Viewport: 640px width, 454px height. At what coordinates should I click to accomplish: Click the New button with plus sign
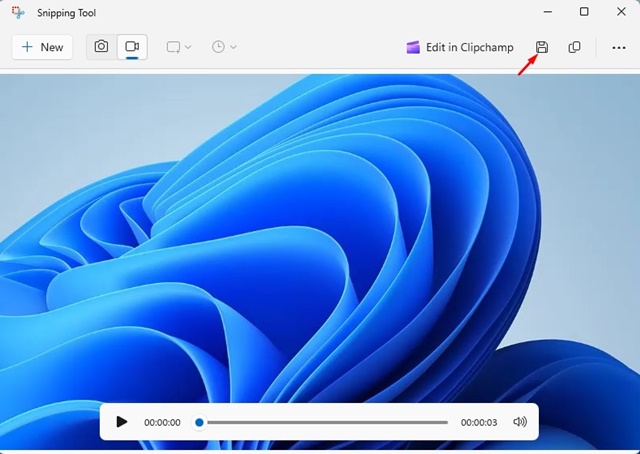click(x=42, y=47)
